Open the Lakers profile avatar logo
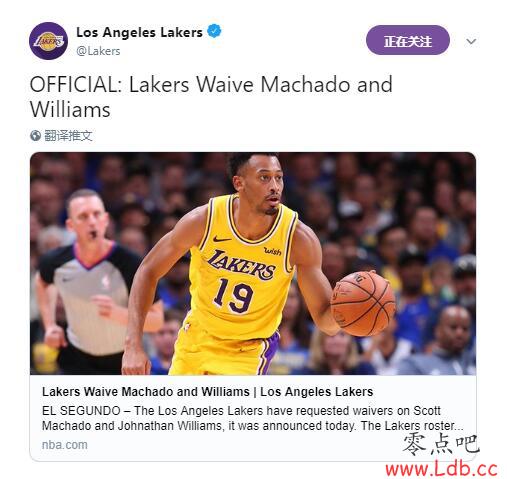Image resolution: width=507 pixels, height=479 pixels. point(48,41)
